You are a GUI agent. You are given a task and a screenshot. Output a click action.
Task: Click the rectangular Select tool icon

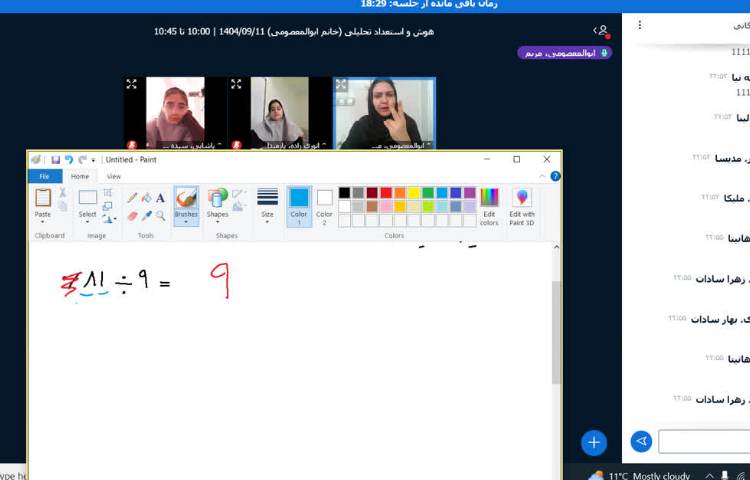(88, 197)
